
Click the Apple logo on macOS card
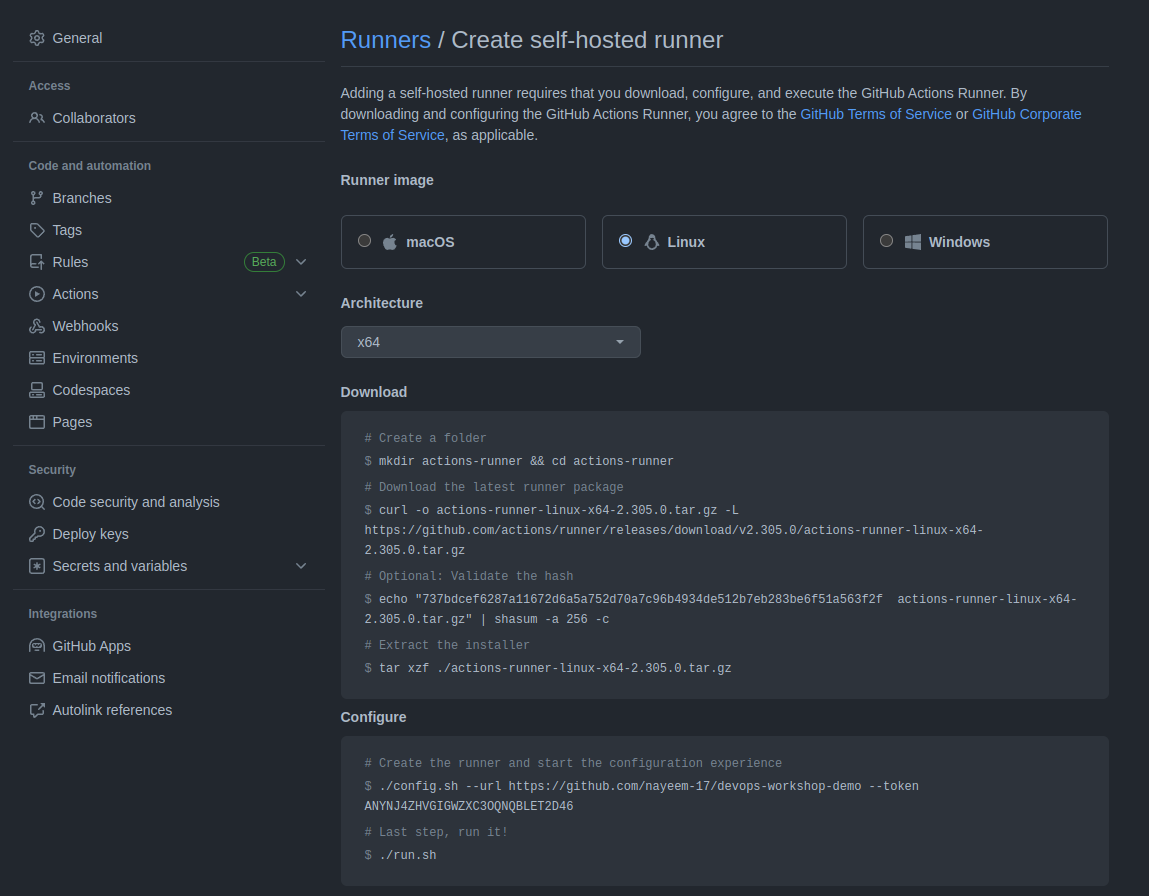pyautogui.click(x=390, y=242)
